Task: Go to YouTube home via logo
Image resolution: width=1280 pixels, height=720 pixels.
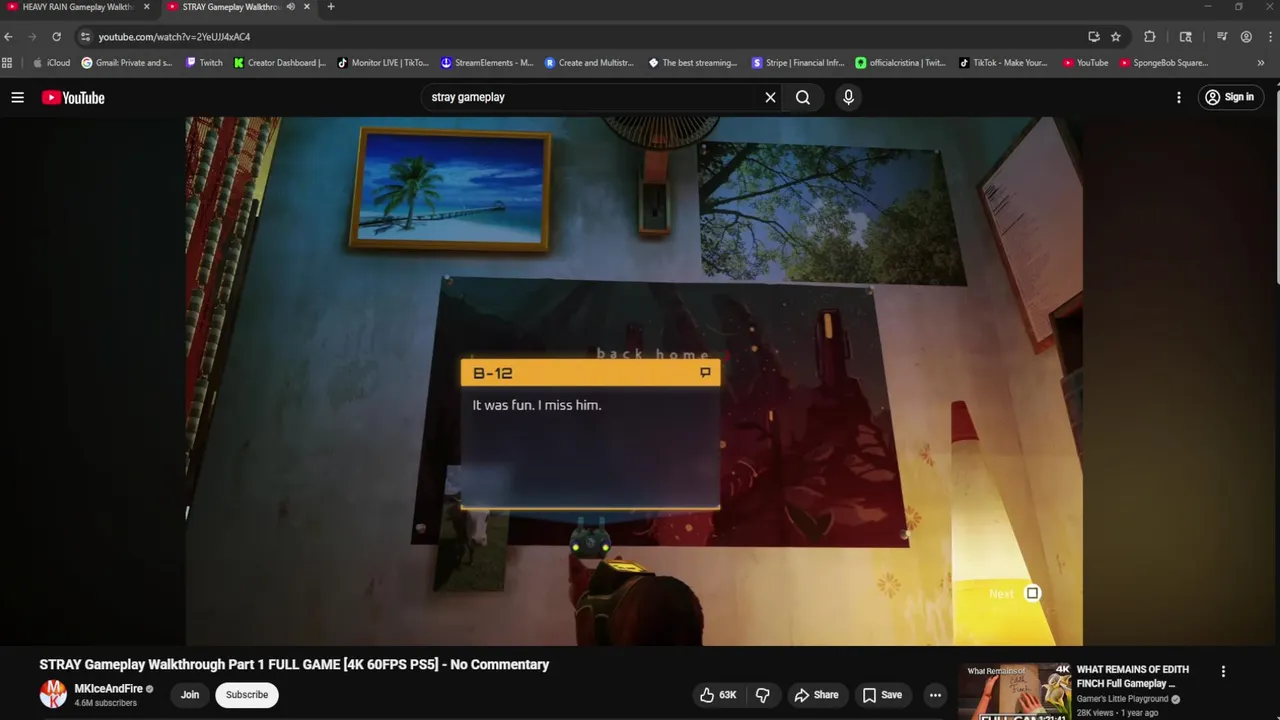Action: pos(73,97)
